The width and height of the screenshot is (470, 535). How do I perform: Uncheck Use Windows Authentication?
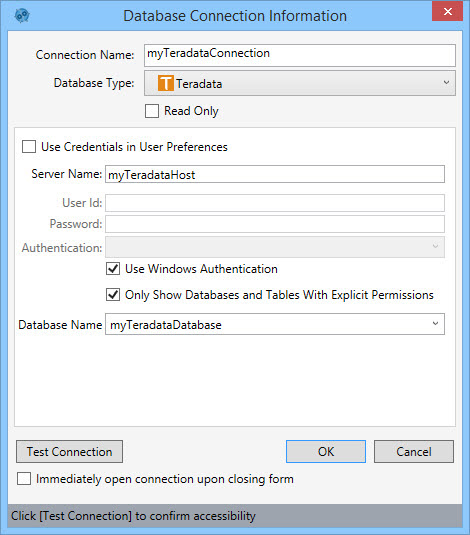[113, 269]
